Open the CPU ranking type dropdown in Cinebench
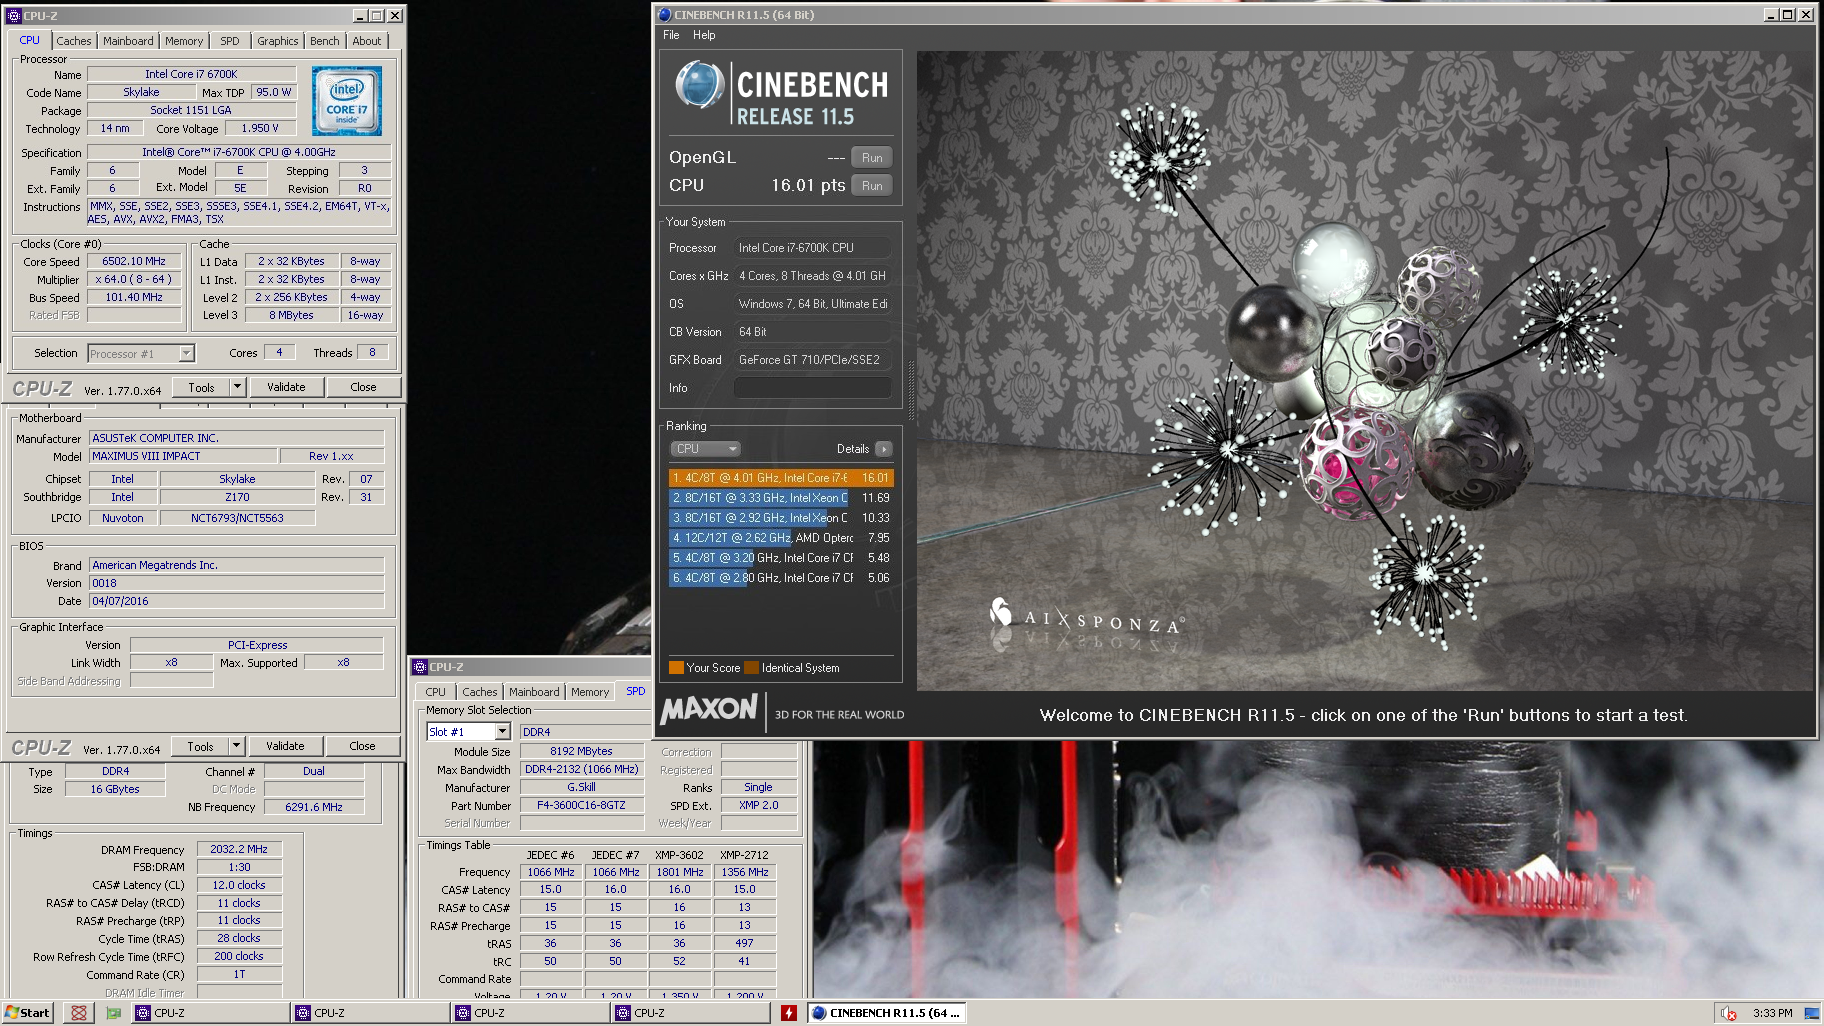The image size is (1824, 1026). (x=705, y=449)
